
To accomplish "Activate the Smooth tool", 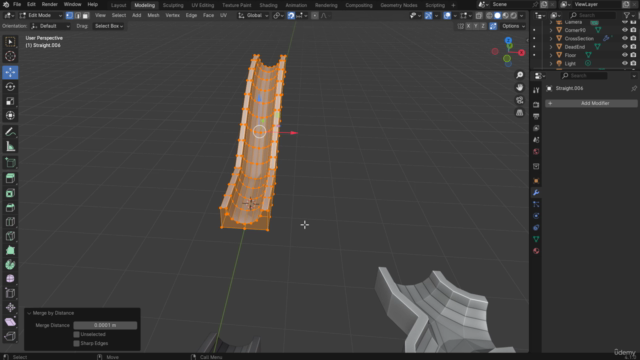I will pyautogui.click(x=10, y=279).
